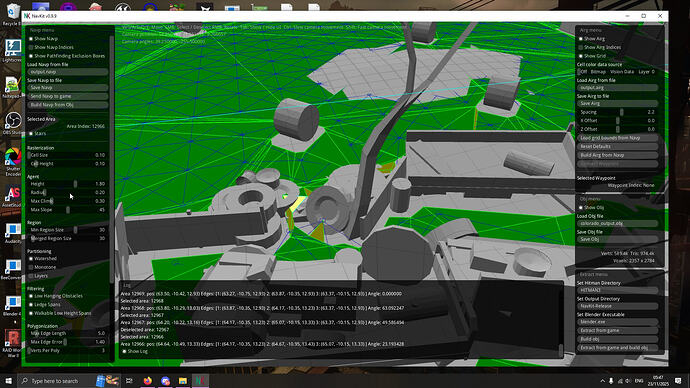
Task: Adjust the agent Height slider
Action: 67,184
